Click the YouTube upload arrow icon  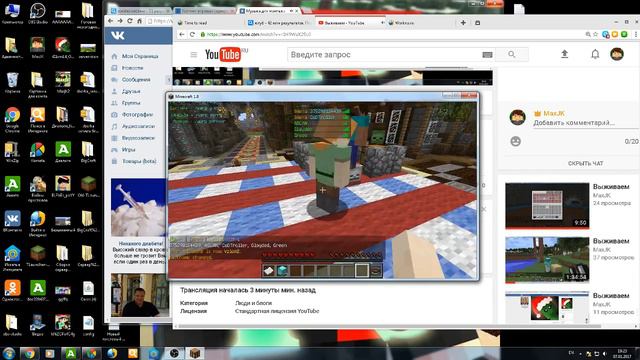564,54
